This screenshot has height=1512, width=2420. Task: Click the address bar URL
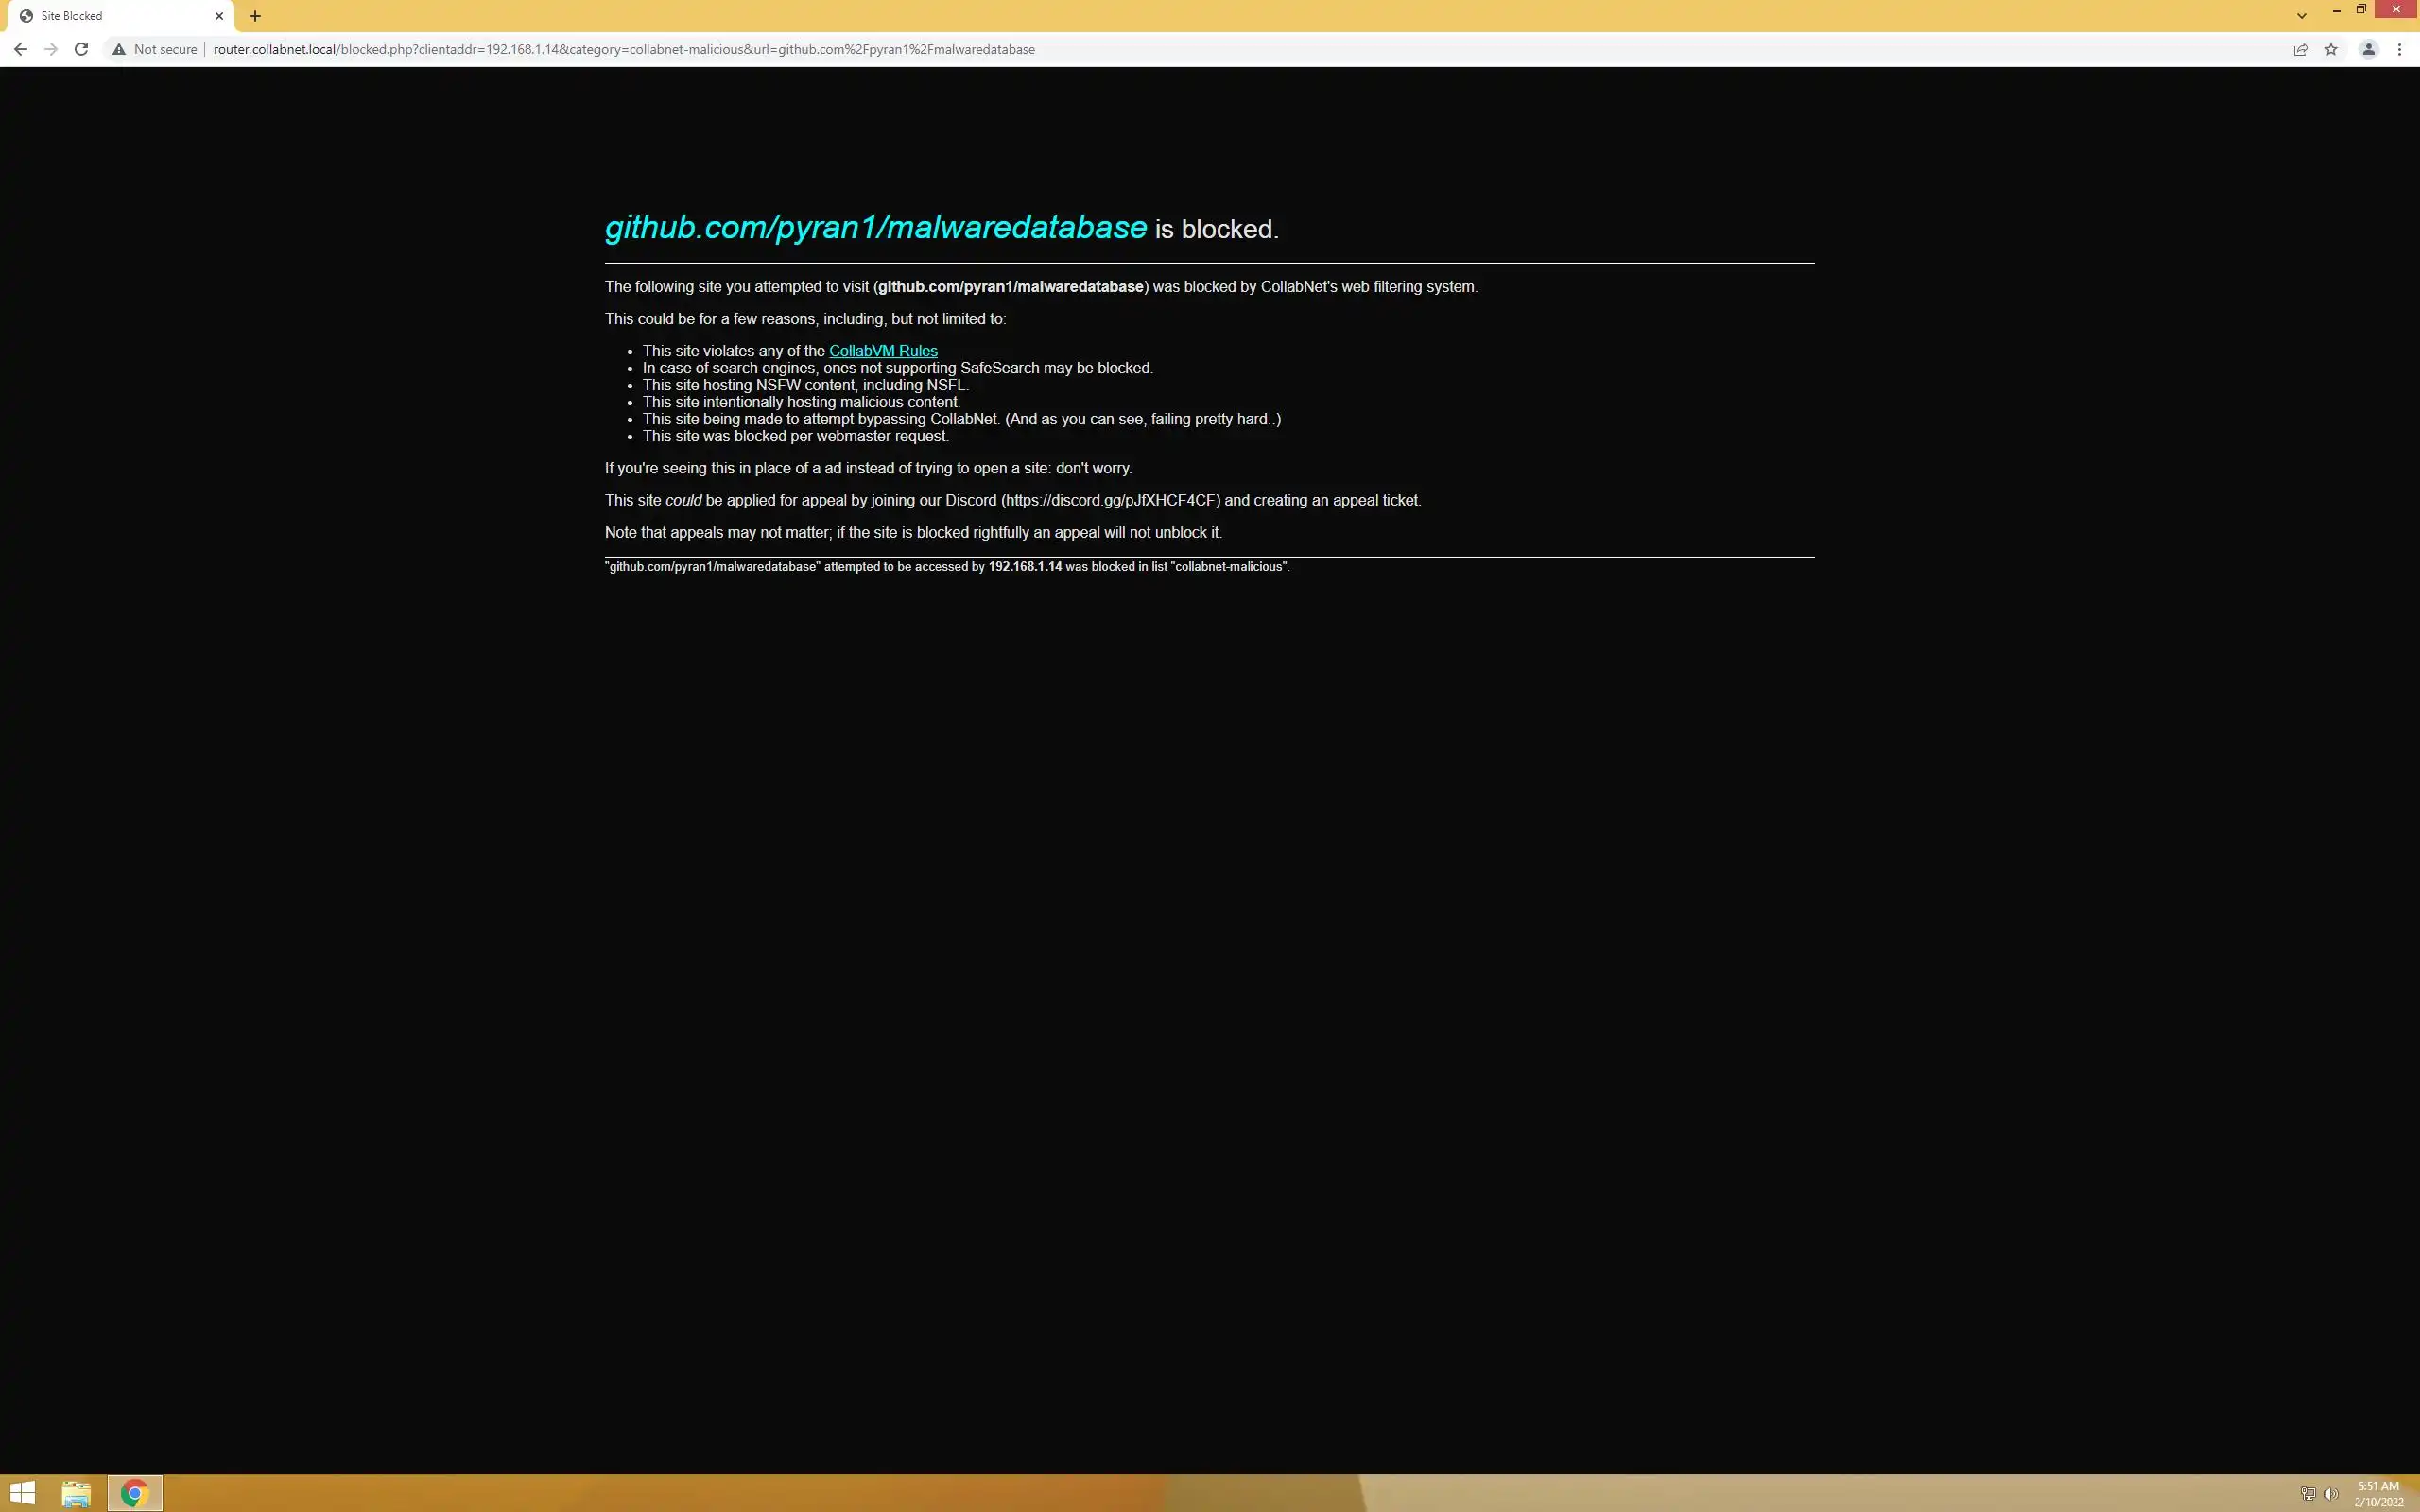624,49
